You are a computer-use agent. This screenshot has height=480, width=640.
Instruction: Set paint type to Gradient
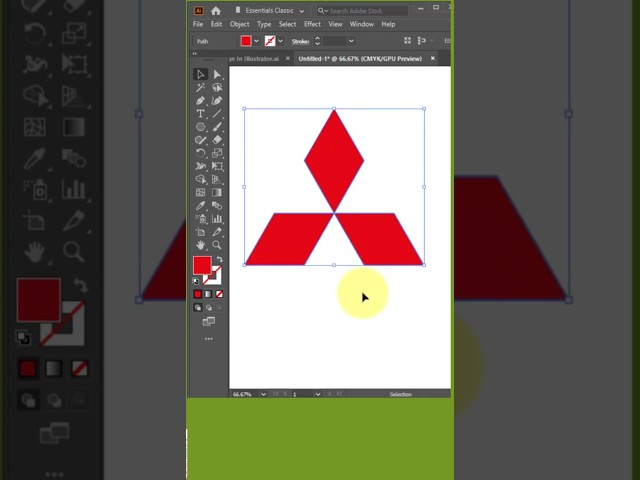209,294
